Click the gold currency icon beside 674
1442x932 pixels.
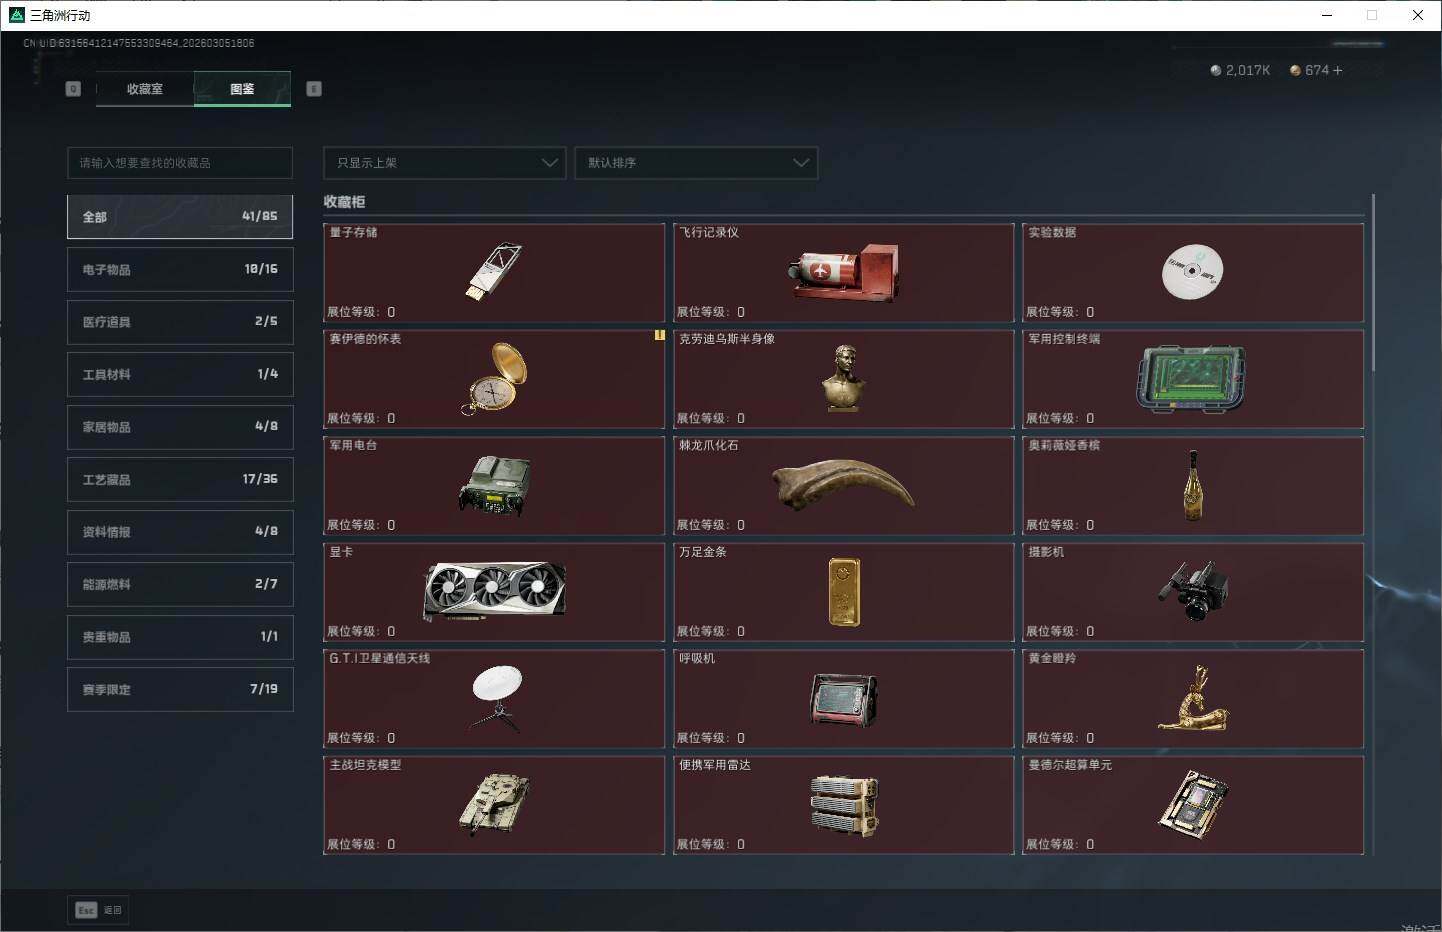1295,70
